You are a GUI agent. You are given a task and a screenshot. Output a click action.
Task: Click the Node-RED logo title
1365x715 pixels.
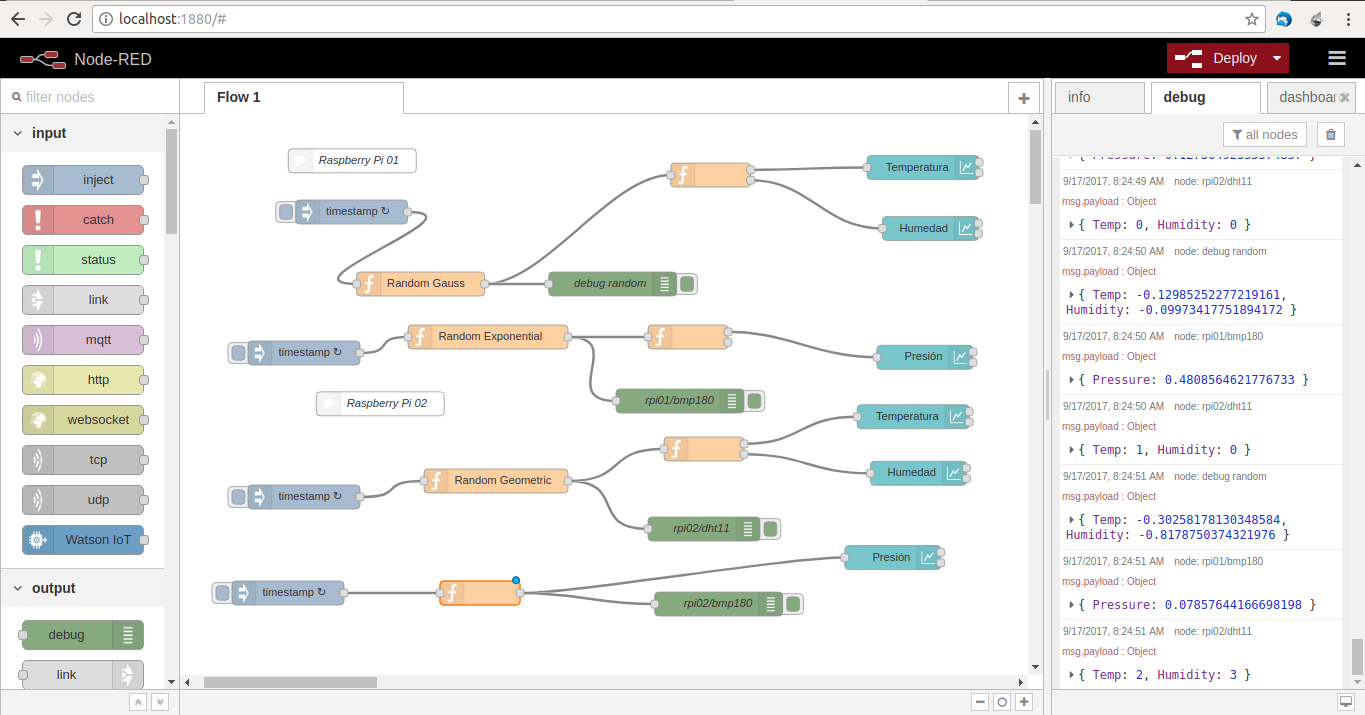tap(86, 59)
